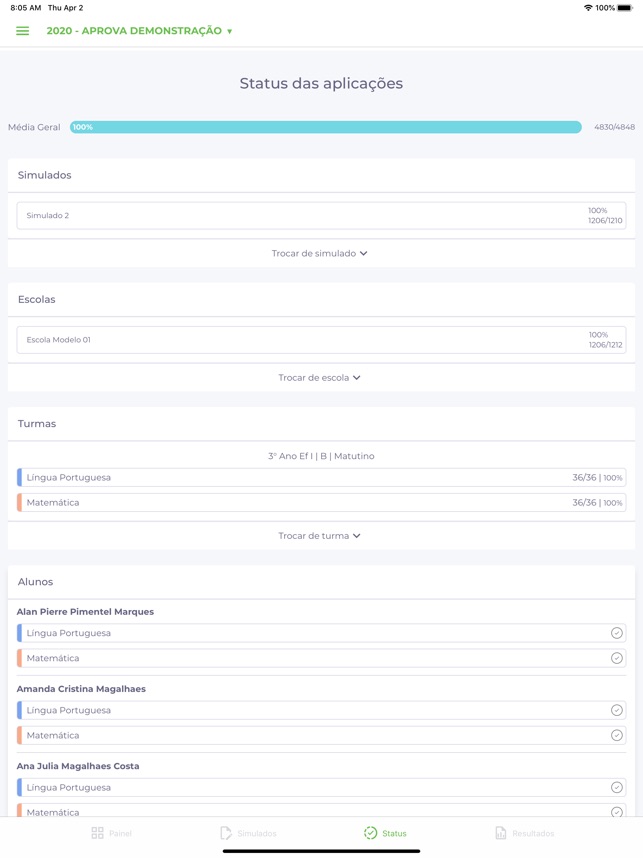
Task: Tap the Wi-Fi status icon
Action: tap(588, 8)
